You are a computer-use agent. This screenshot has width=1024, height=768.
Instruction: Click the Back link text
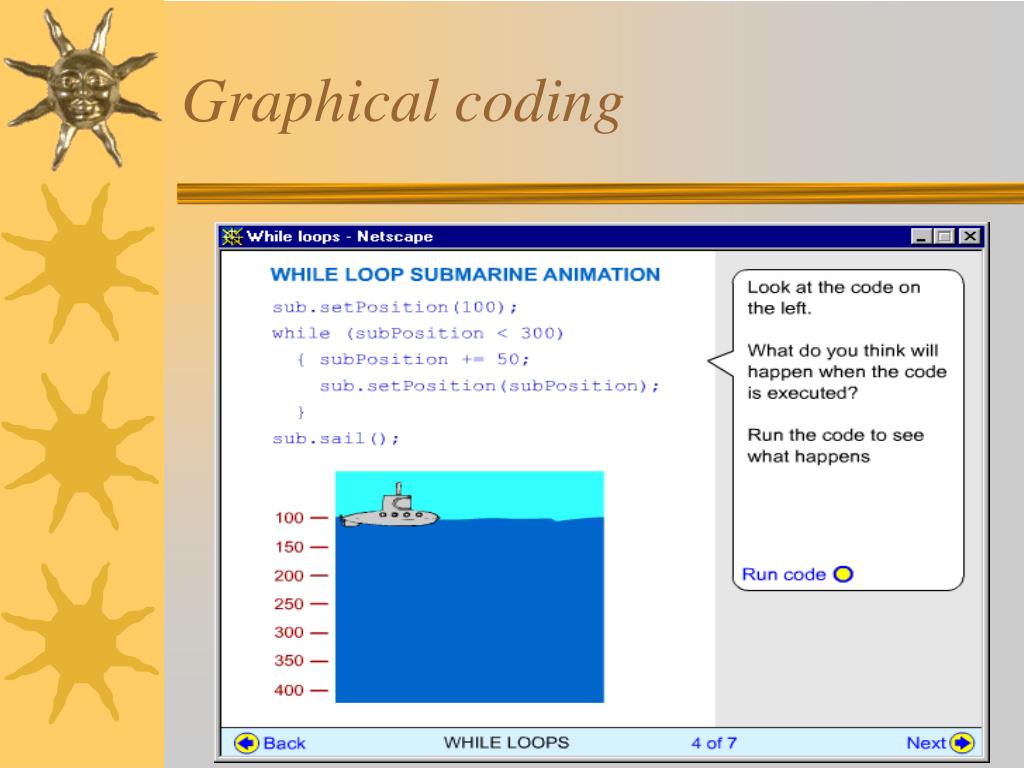pyautogui.click(x=284, y=743)
